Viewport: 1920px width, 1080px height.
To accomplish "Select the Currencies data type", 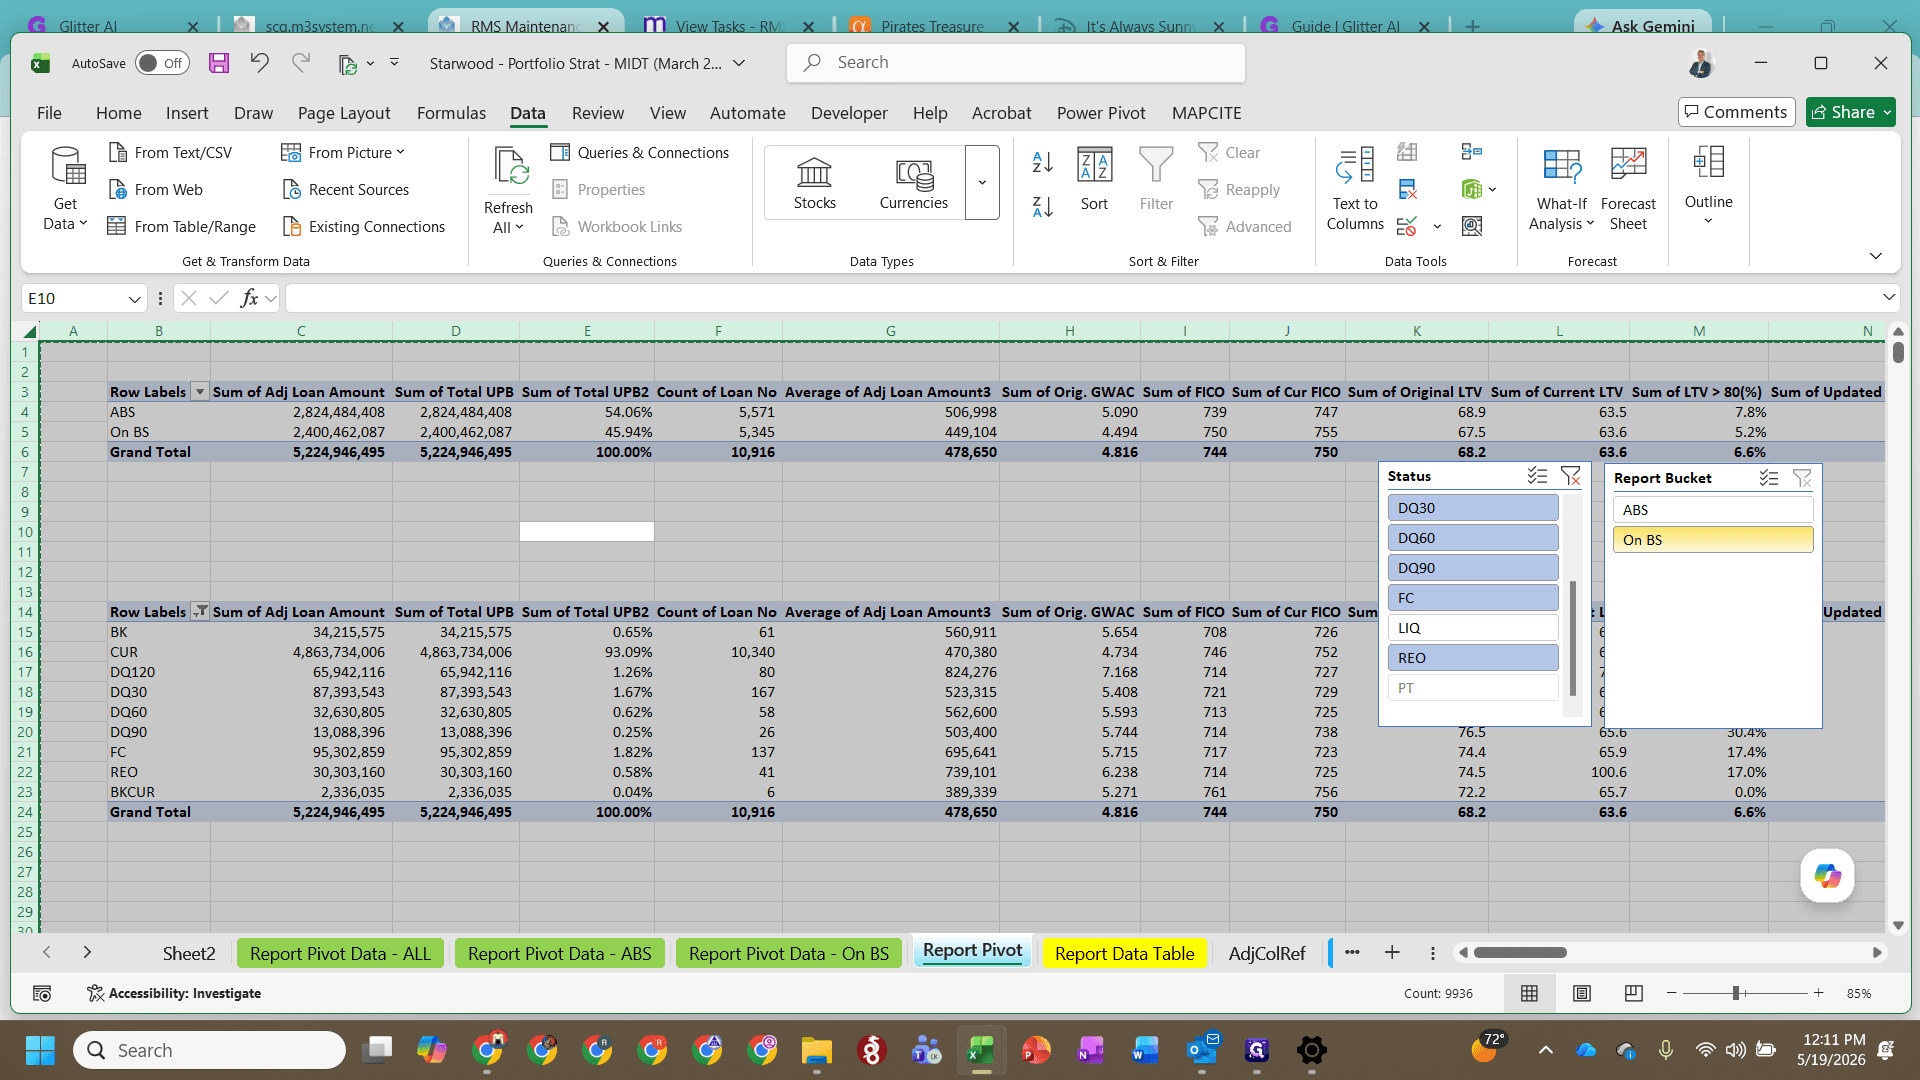I will [x=913, y=183].
